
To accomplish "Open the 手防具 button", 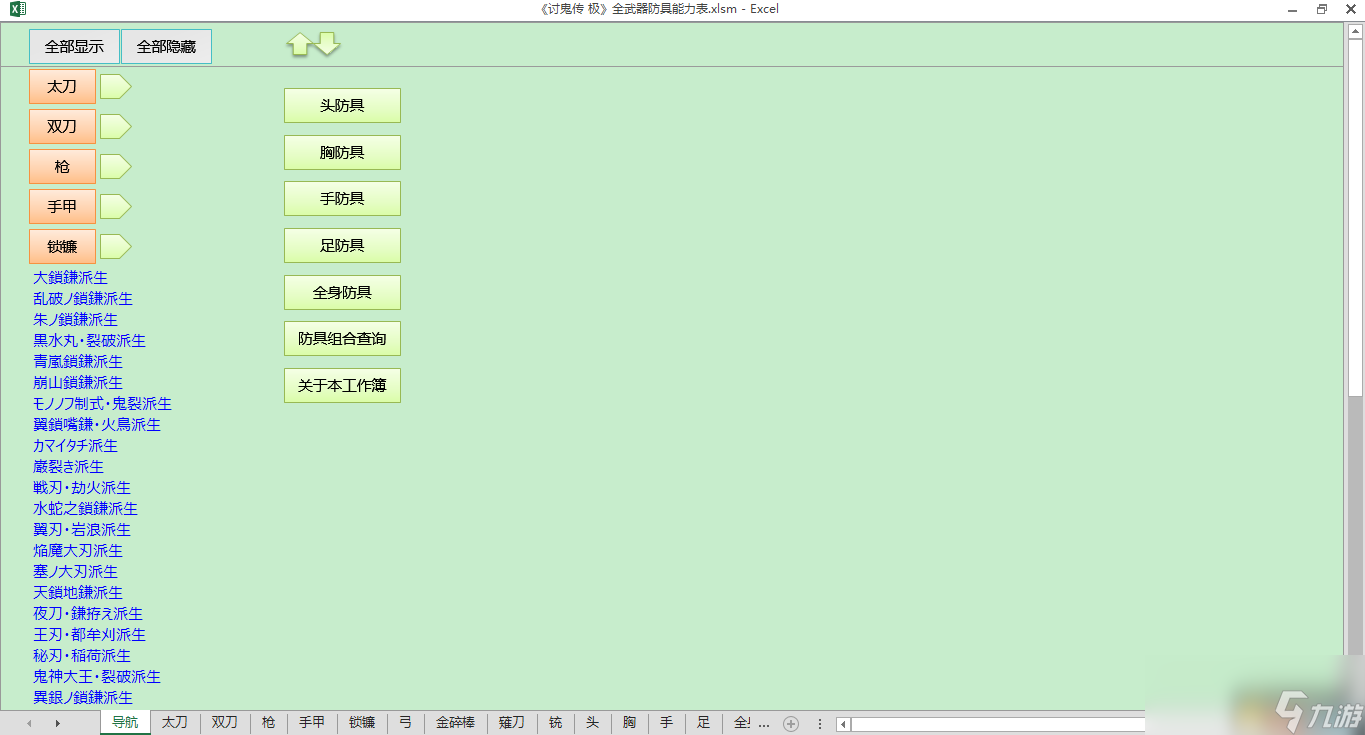I will (342, 199).
